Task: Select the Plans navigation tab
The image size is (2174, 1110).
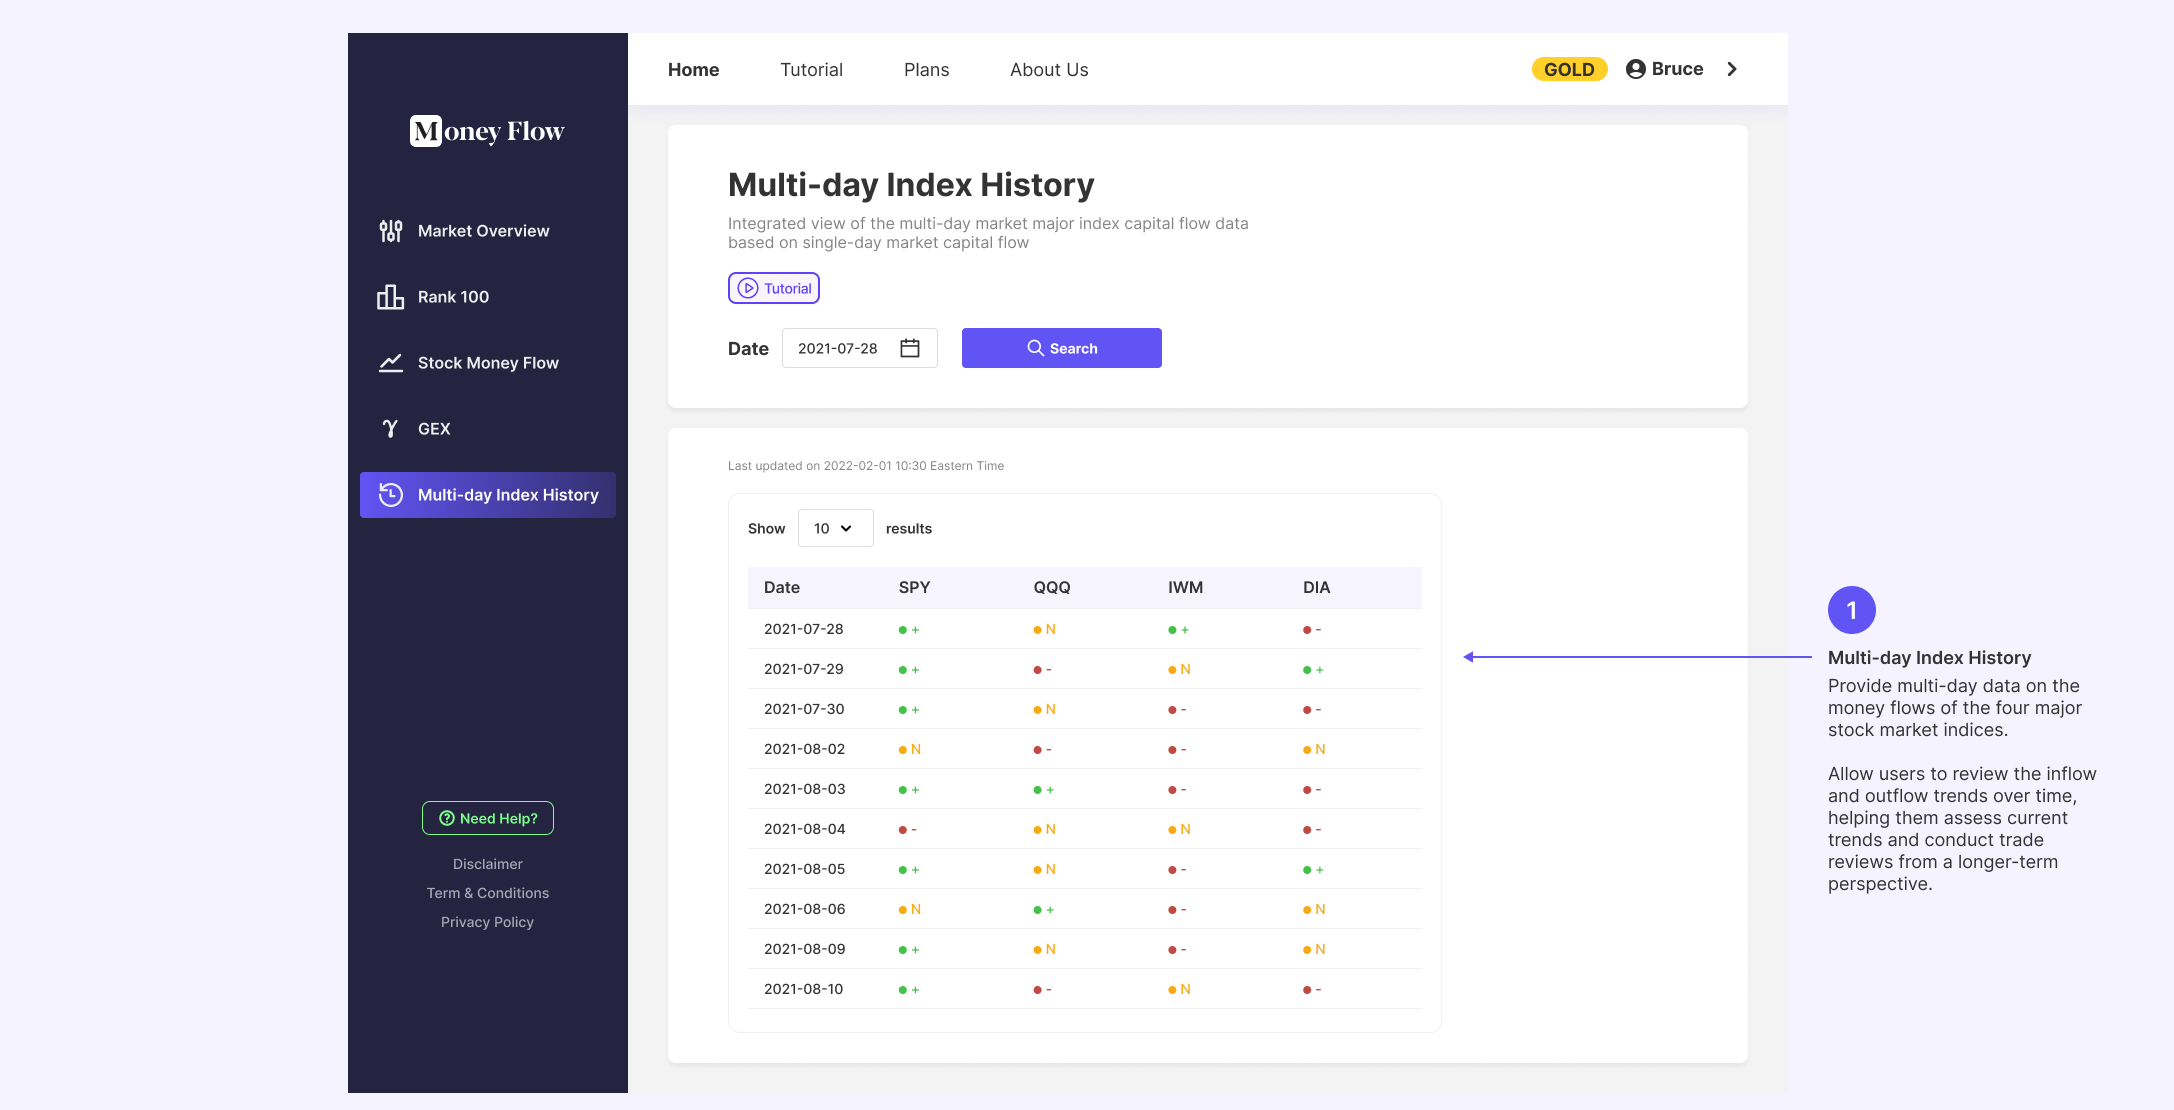Action: (926, 68)
